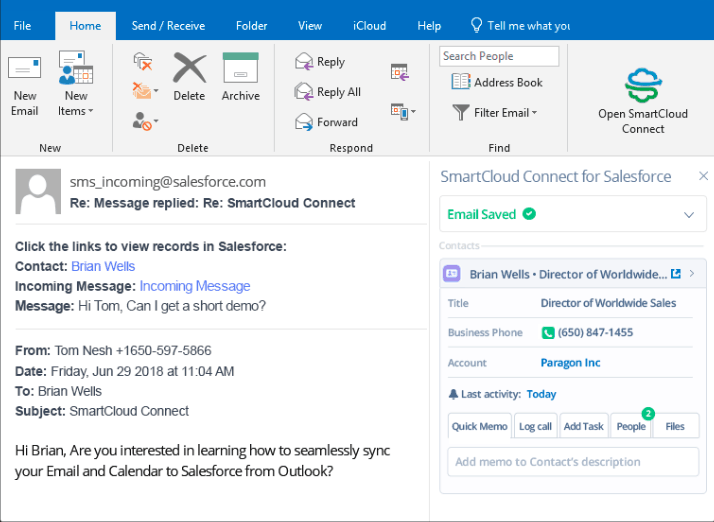Expand Brian Wells contact details chevron

click(692, 273)
